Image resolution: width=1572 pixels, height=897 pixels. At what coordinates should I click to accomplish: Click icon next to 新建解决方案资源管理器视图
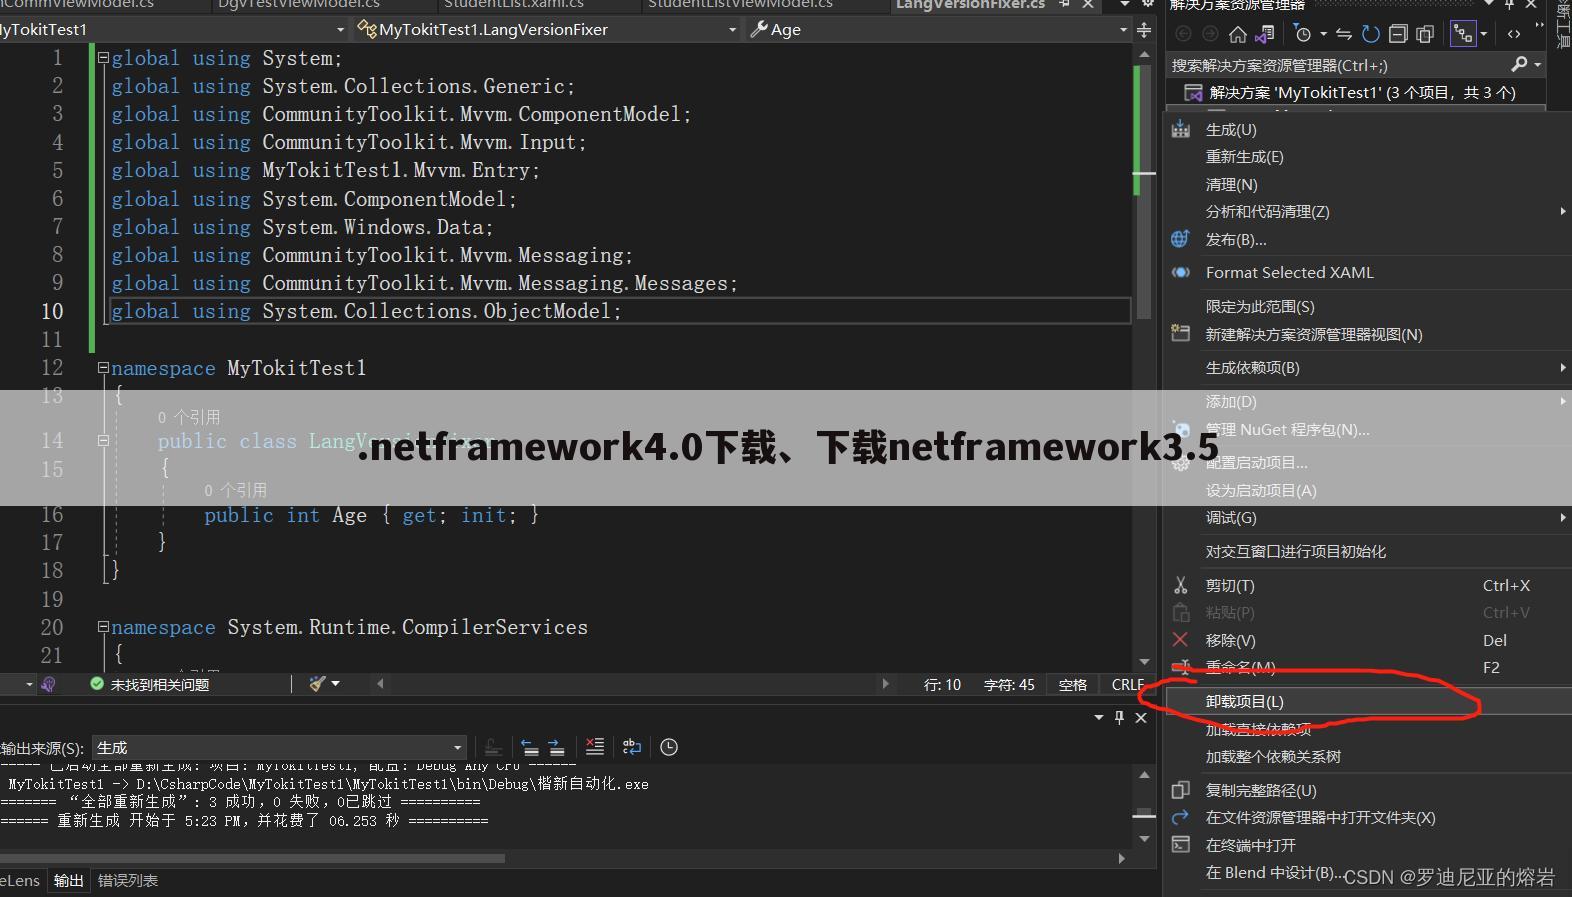click(1181, 334)
